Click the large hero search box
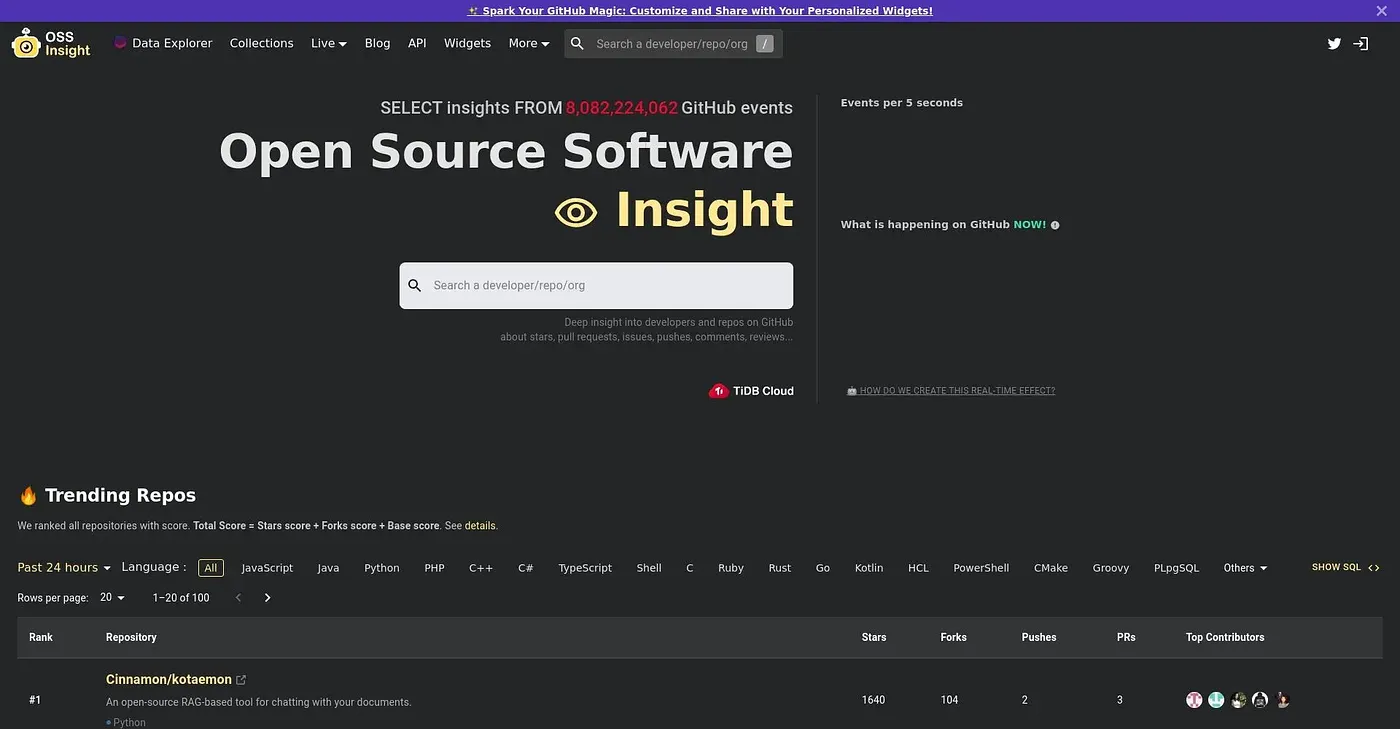 (x=596, y=286)
